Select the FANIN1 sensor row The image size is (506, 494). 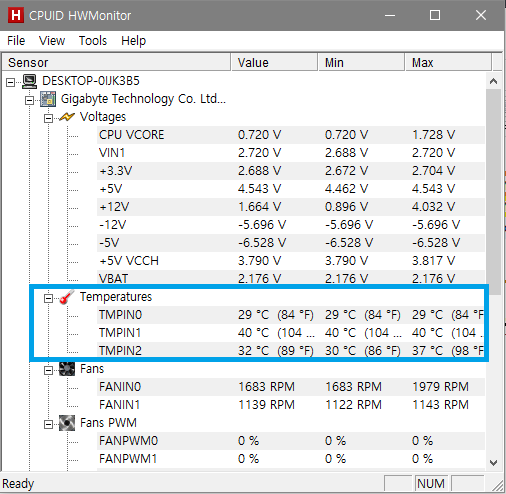(x=291, y=405)
